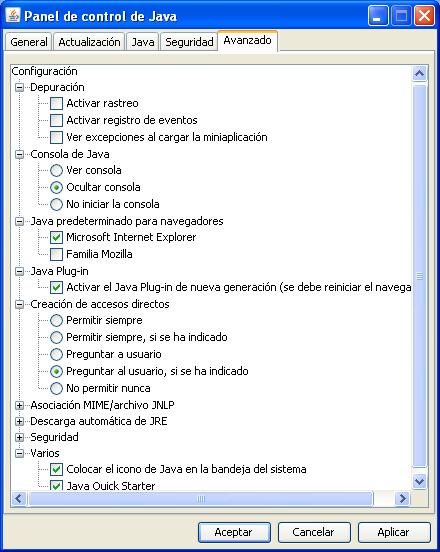The width and height of the screenshot is (440, 552).
Task: Choose Permitir siempre, si se ha indicado
Action: (56, 337)
